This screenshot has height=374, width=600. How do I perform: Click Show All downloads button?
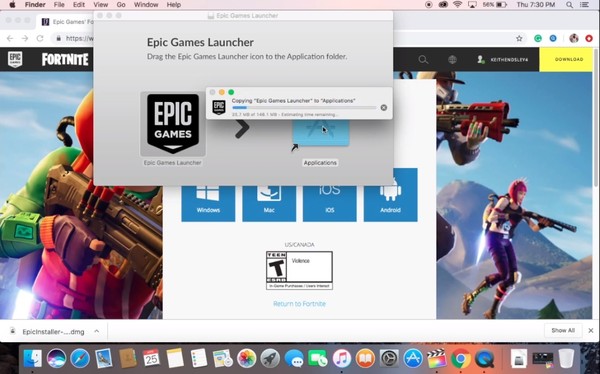[563, 330]
